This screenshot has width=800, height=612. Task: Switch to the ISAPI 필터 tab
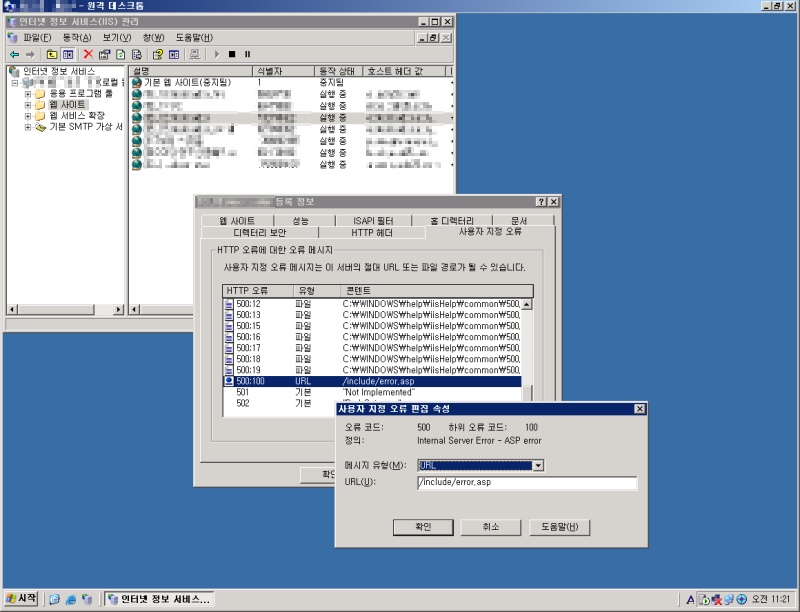pos(373,220)
